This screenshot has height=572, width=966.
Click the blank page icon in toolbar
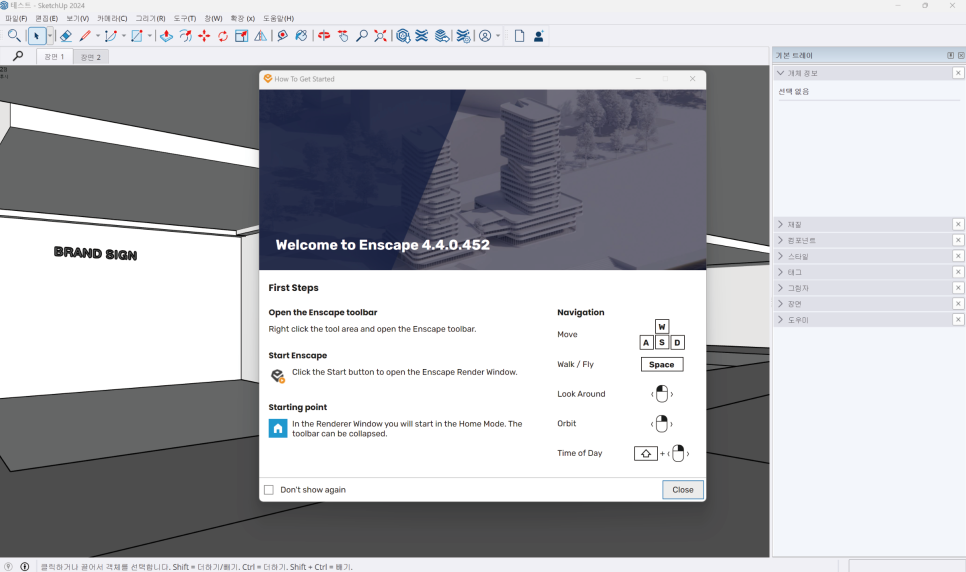(519, 36)
